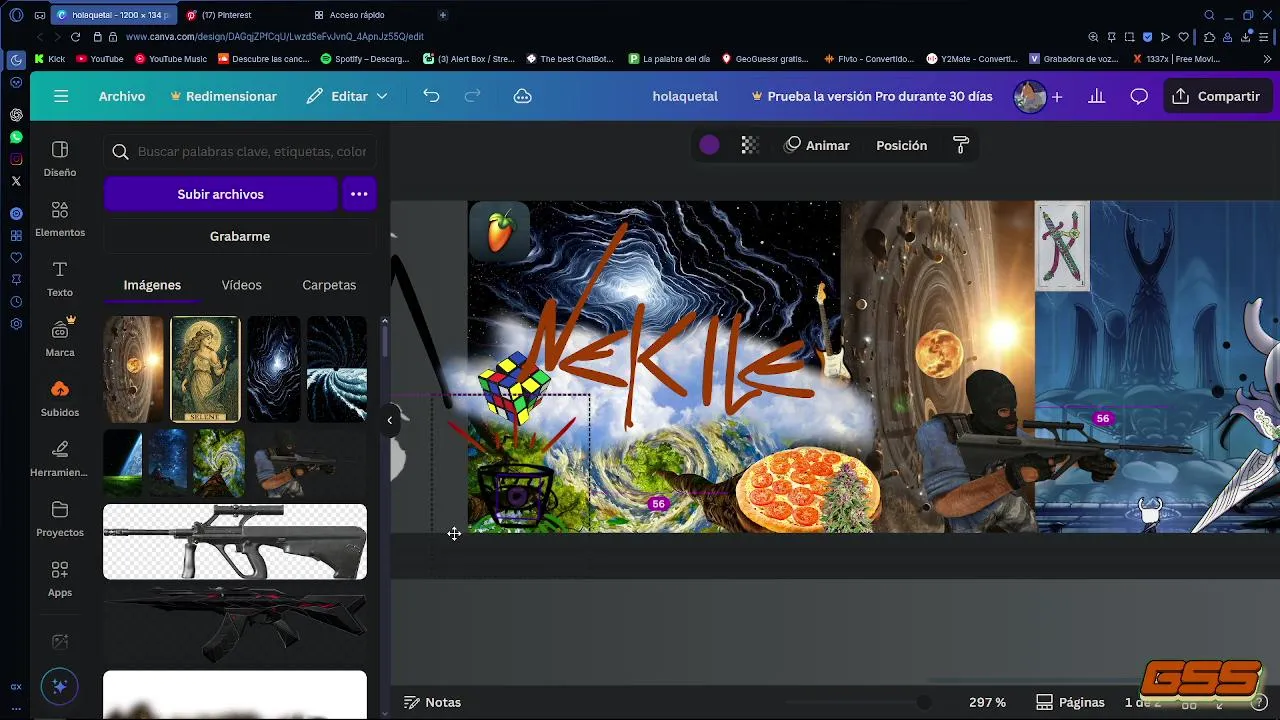The image size is (1280, 720).
Task: Select the pizza image on the canvas
Action: [x=808, y=490]
